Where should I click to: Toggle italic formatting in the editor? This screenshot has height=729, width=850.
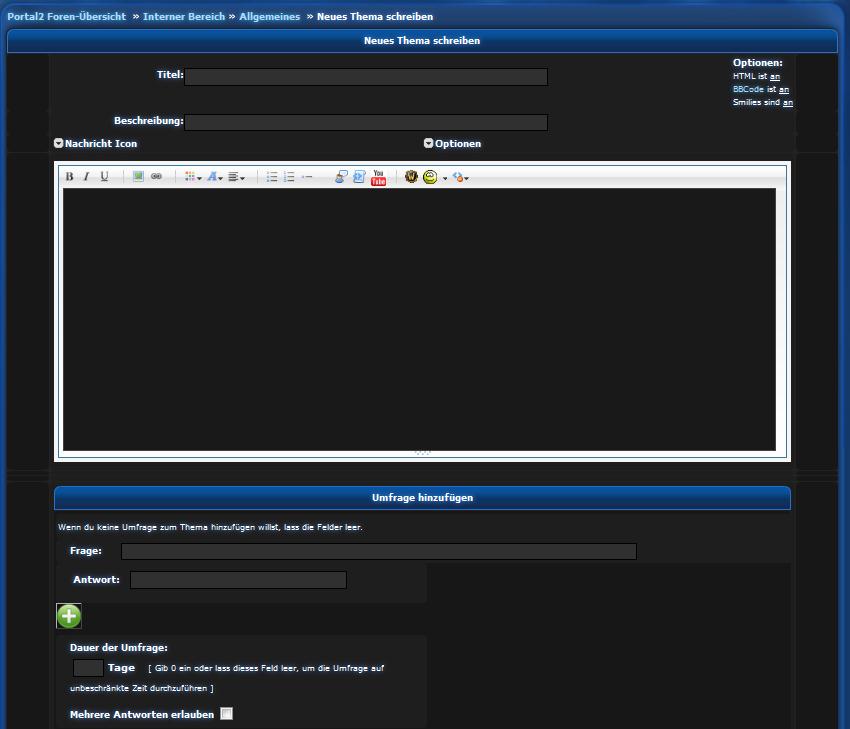(x=86, y=177)
